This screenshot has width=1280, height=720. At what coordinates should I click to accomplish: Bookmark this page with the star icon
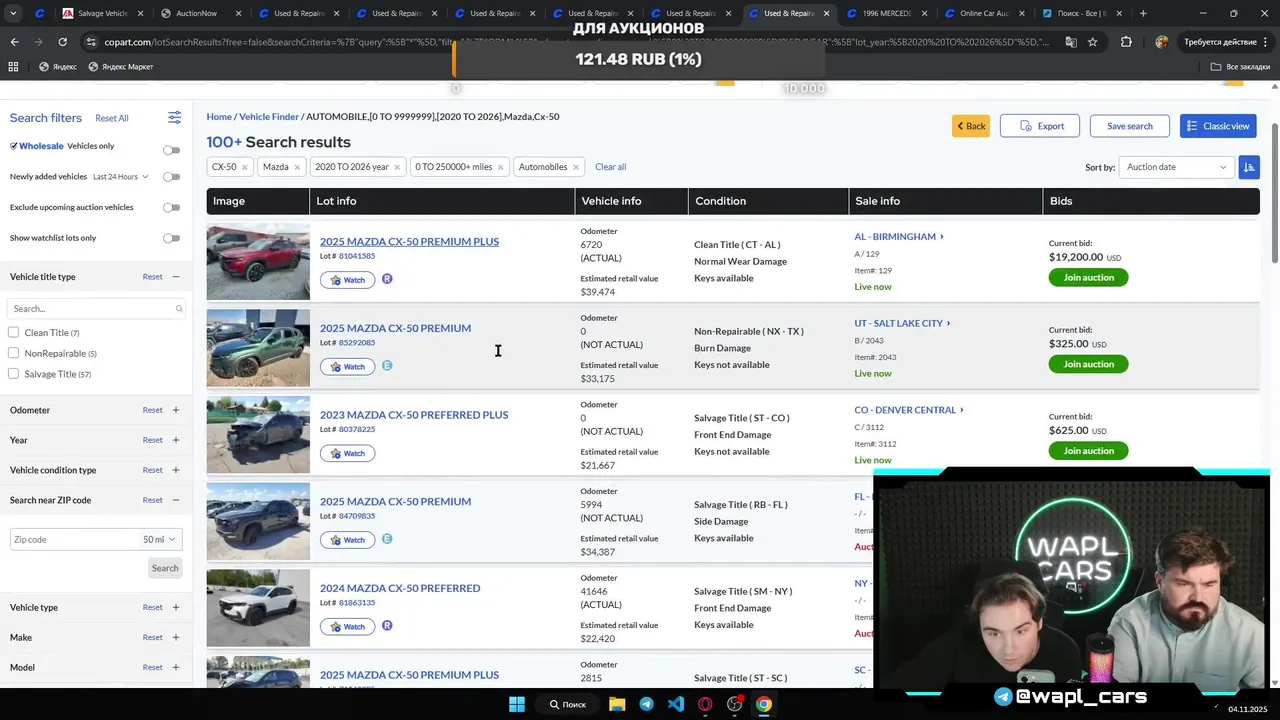[x=1092, y=42]
